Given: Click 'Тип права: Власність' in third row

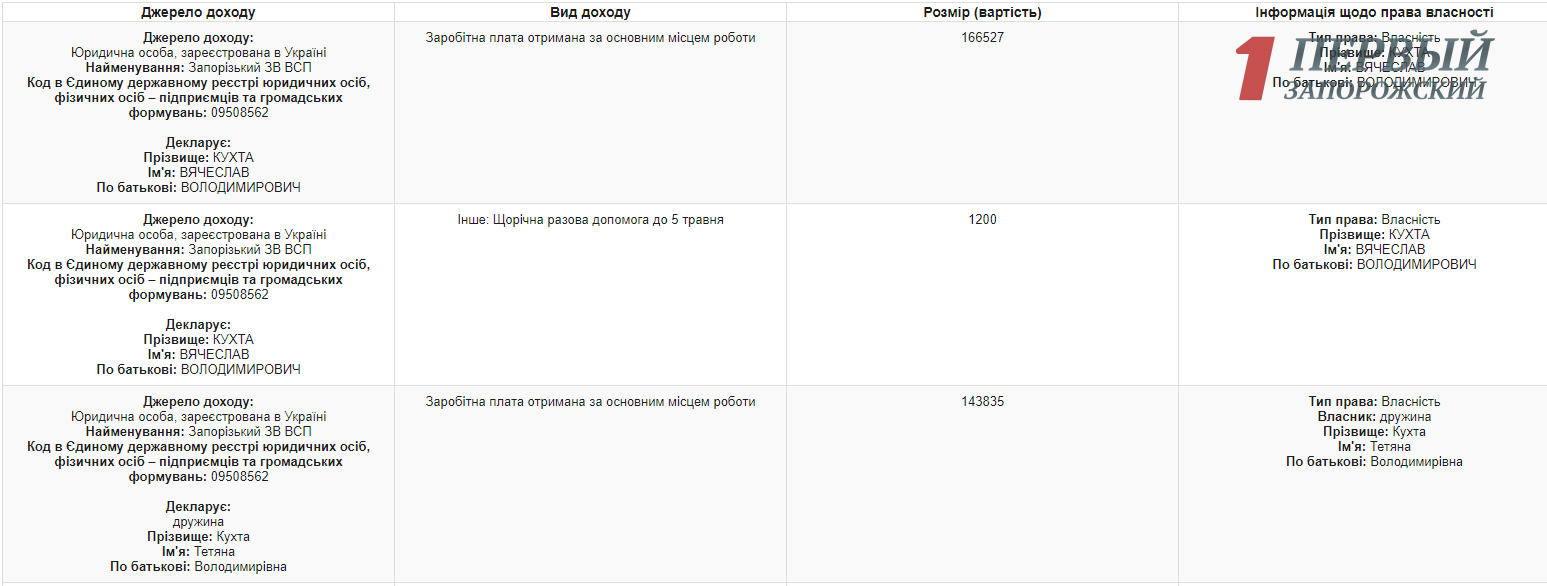Looking at the screenshot, I should pos(1374,402).
